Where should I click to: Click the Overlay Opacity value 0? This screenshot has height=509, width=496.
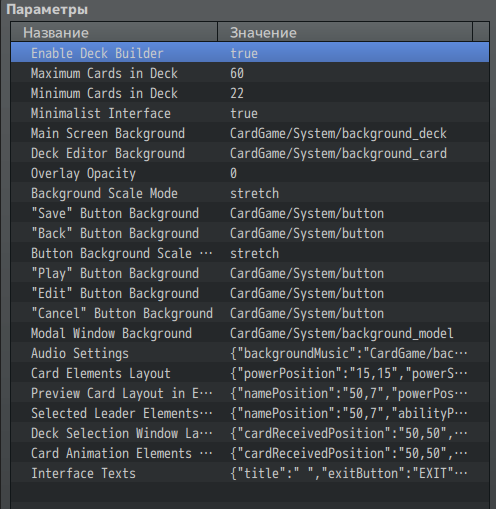(233, 173)
